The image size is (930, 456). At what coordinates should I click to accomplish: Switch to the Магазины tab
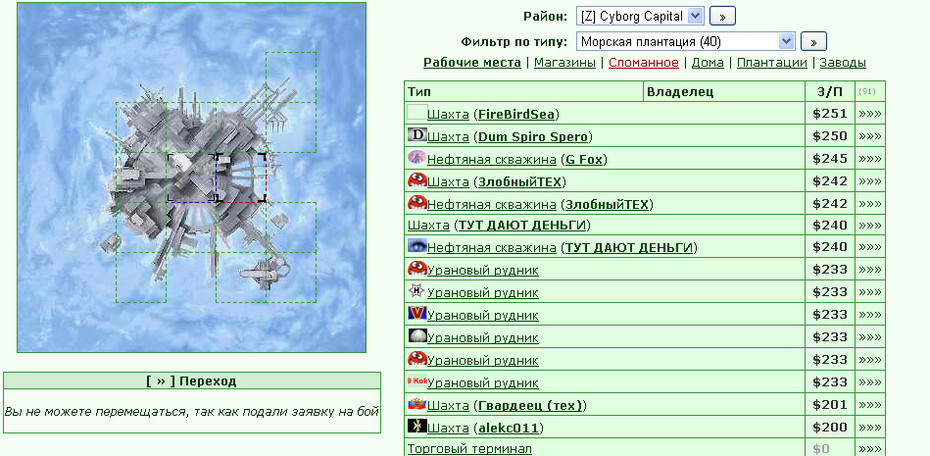tap(565, 63)
